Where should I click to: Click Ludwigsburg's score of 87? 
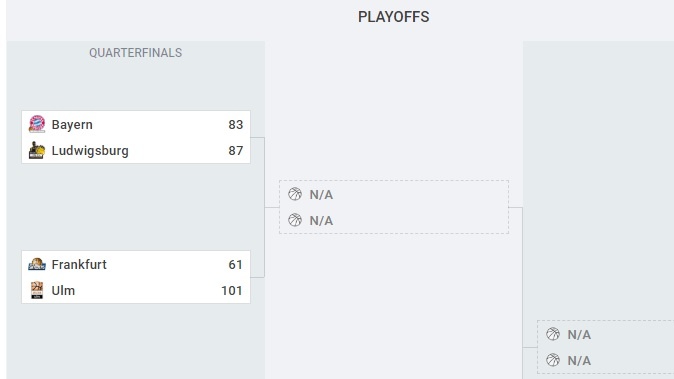[x=236, y=151]
